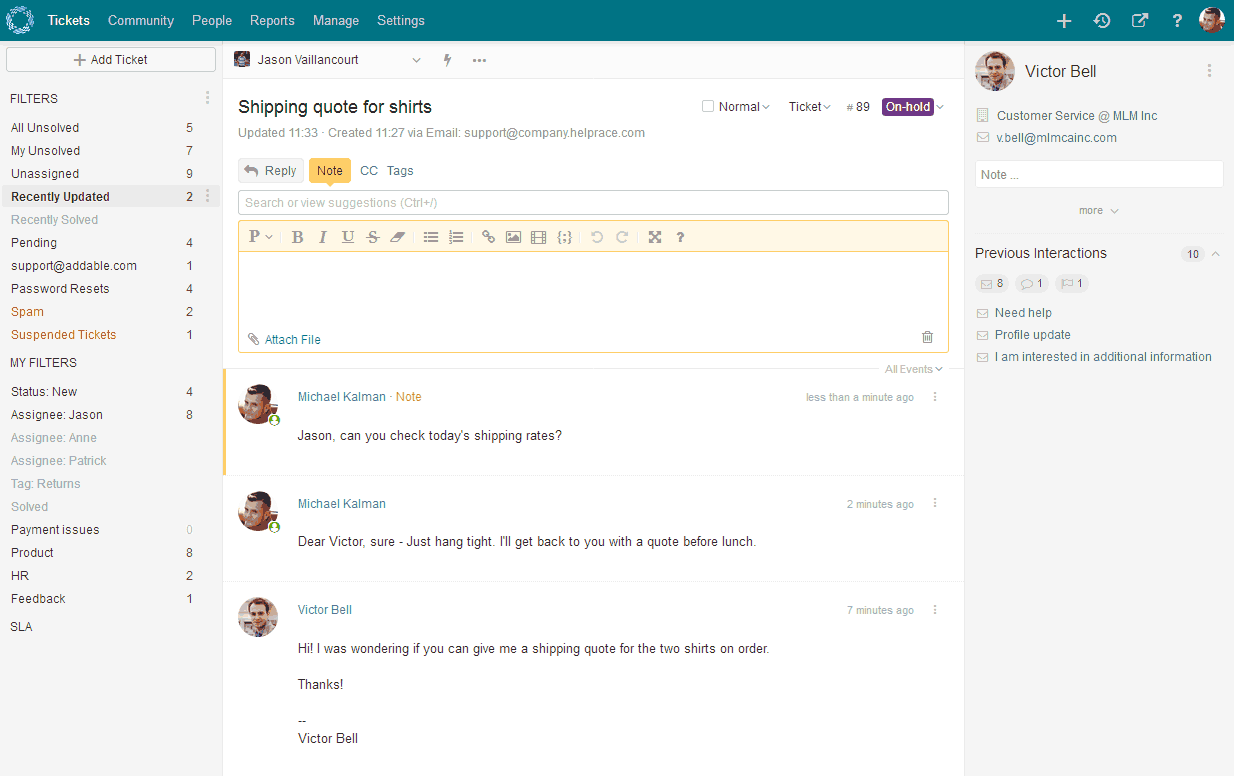1234x776 pixels.
Task: Switch to the Reply tab
Action: coord(270,171)
